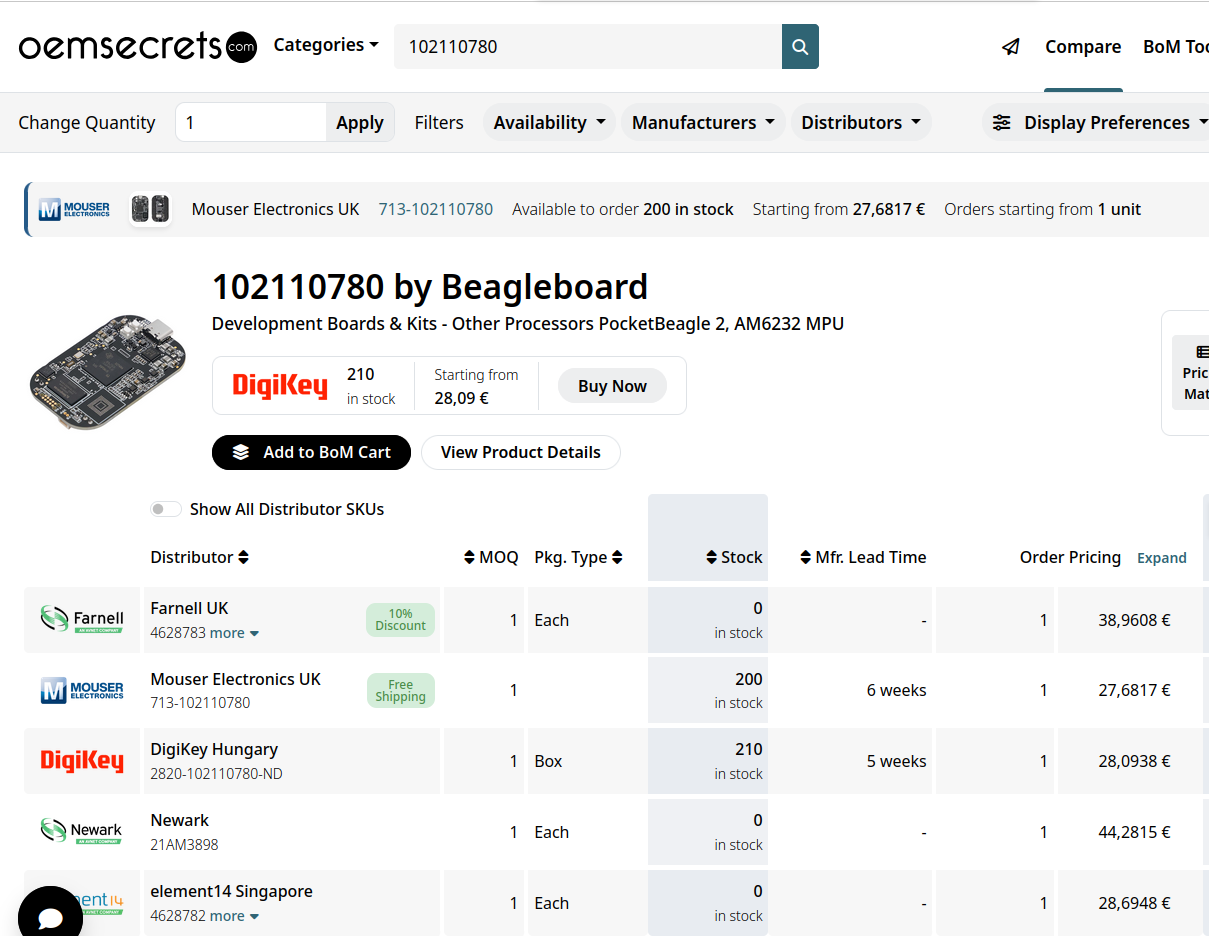
Task: Click the 6 weeks lead time cell
Action: click(896, 690)
